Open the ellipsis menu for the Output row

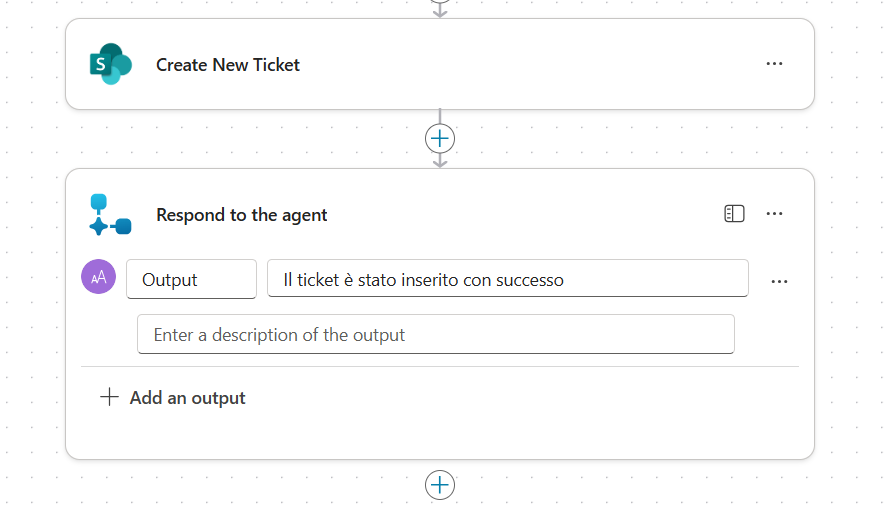[780, 281]
